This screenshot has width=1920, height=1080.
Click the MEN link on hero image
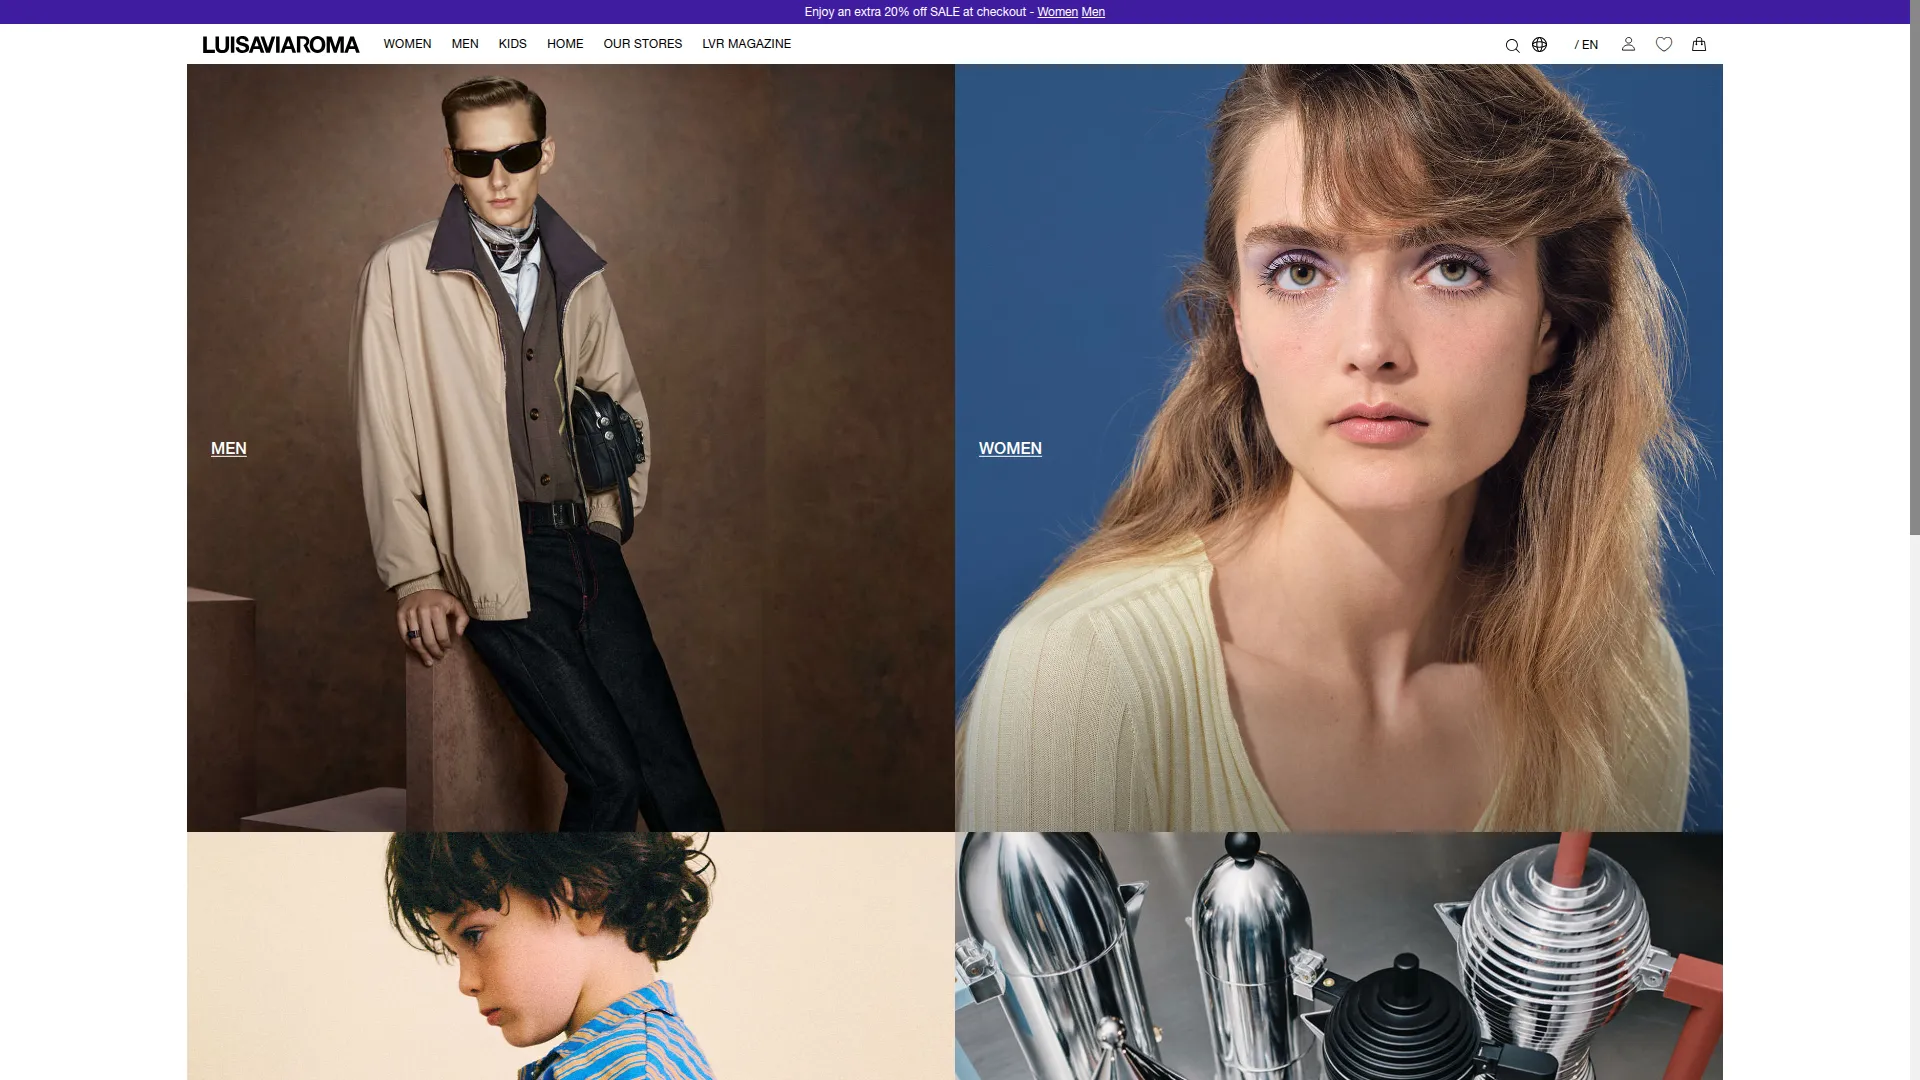coord(229,448)
